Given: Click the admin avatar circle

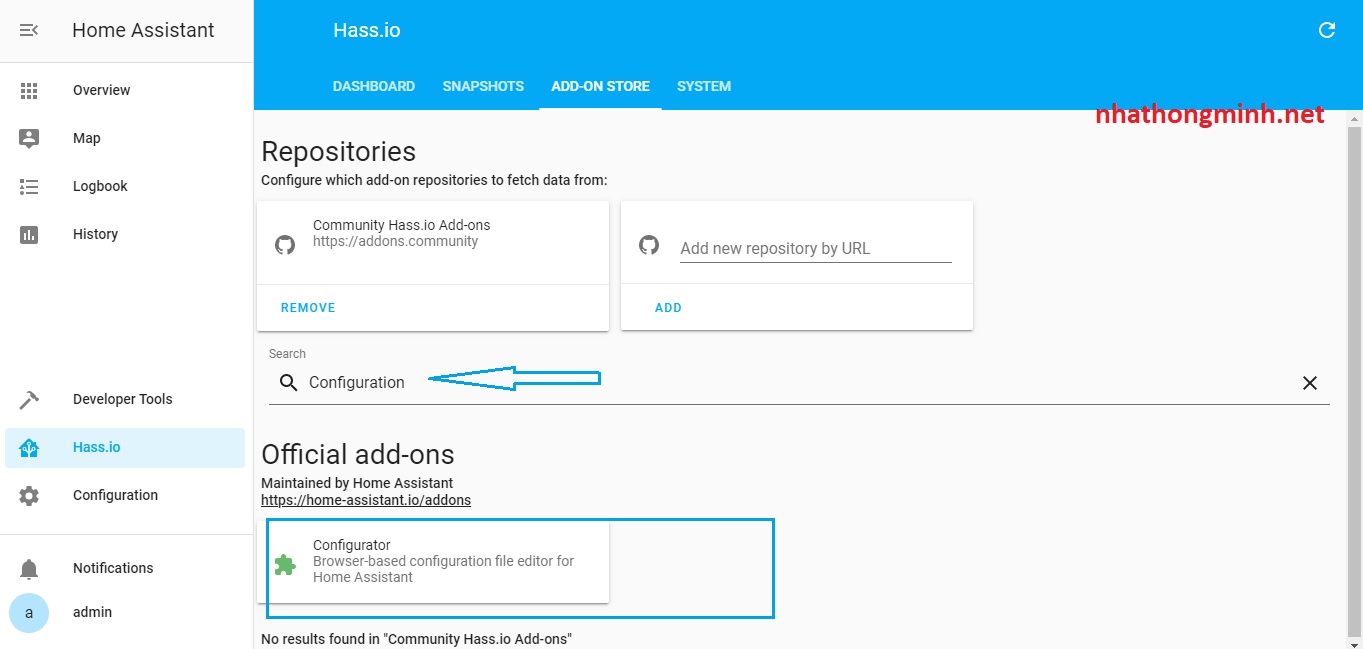Looking at the screenshot, I should [29, 613].
